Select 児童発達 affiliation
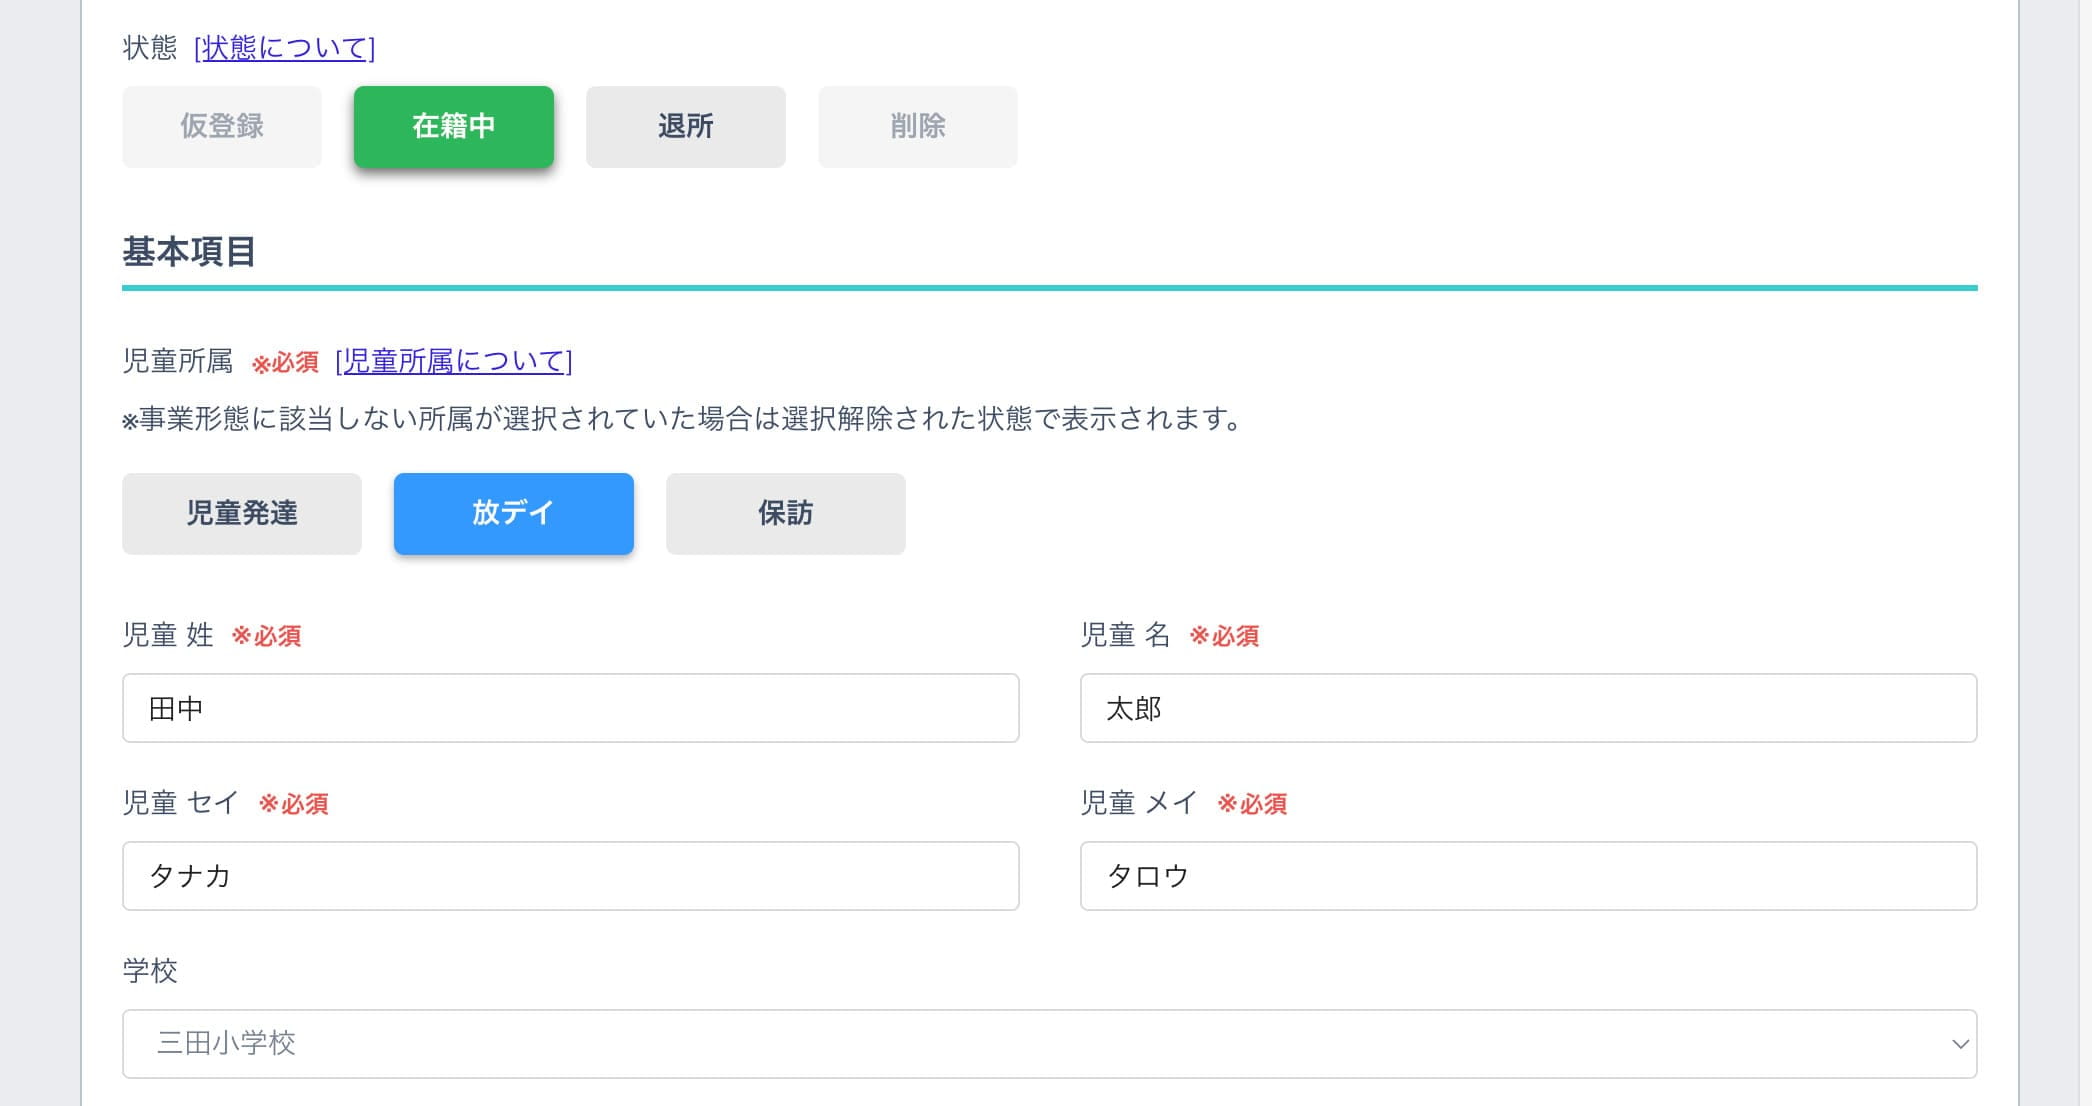 click(x=242, y=514)
